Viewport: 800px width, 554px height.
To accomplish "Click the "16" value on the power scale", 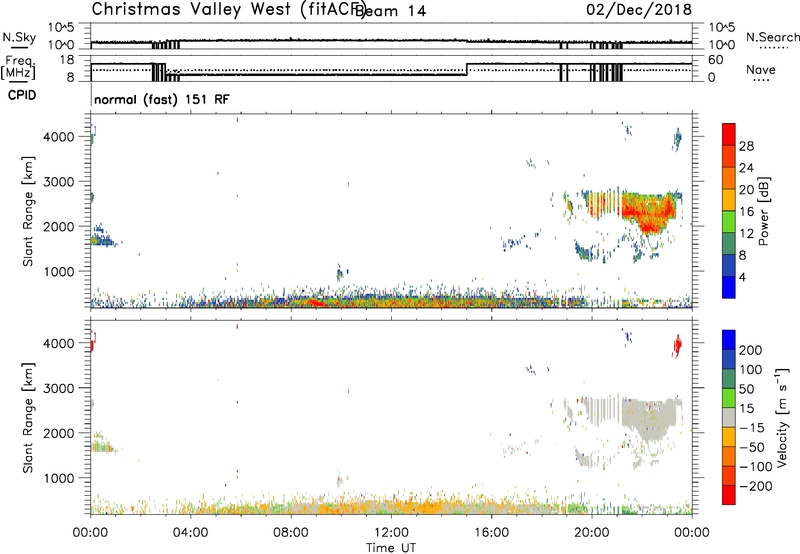I will (746, 212).
